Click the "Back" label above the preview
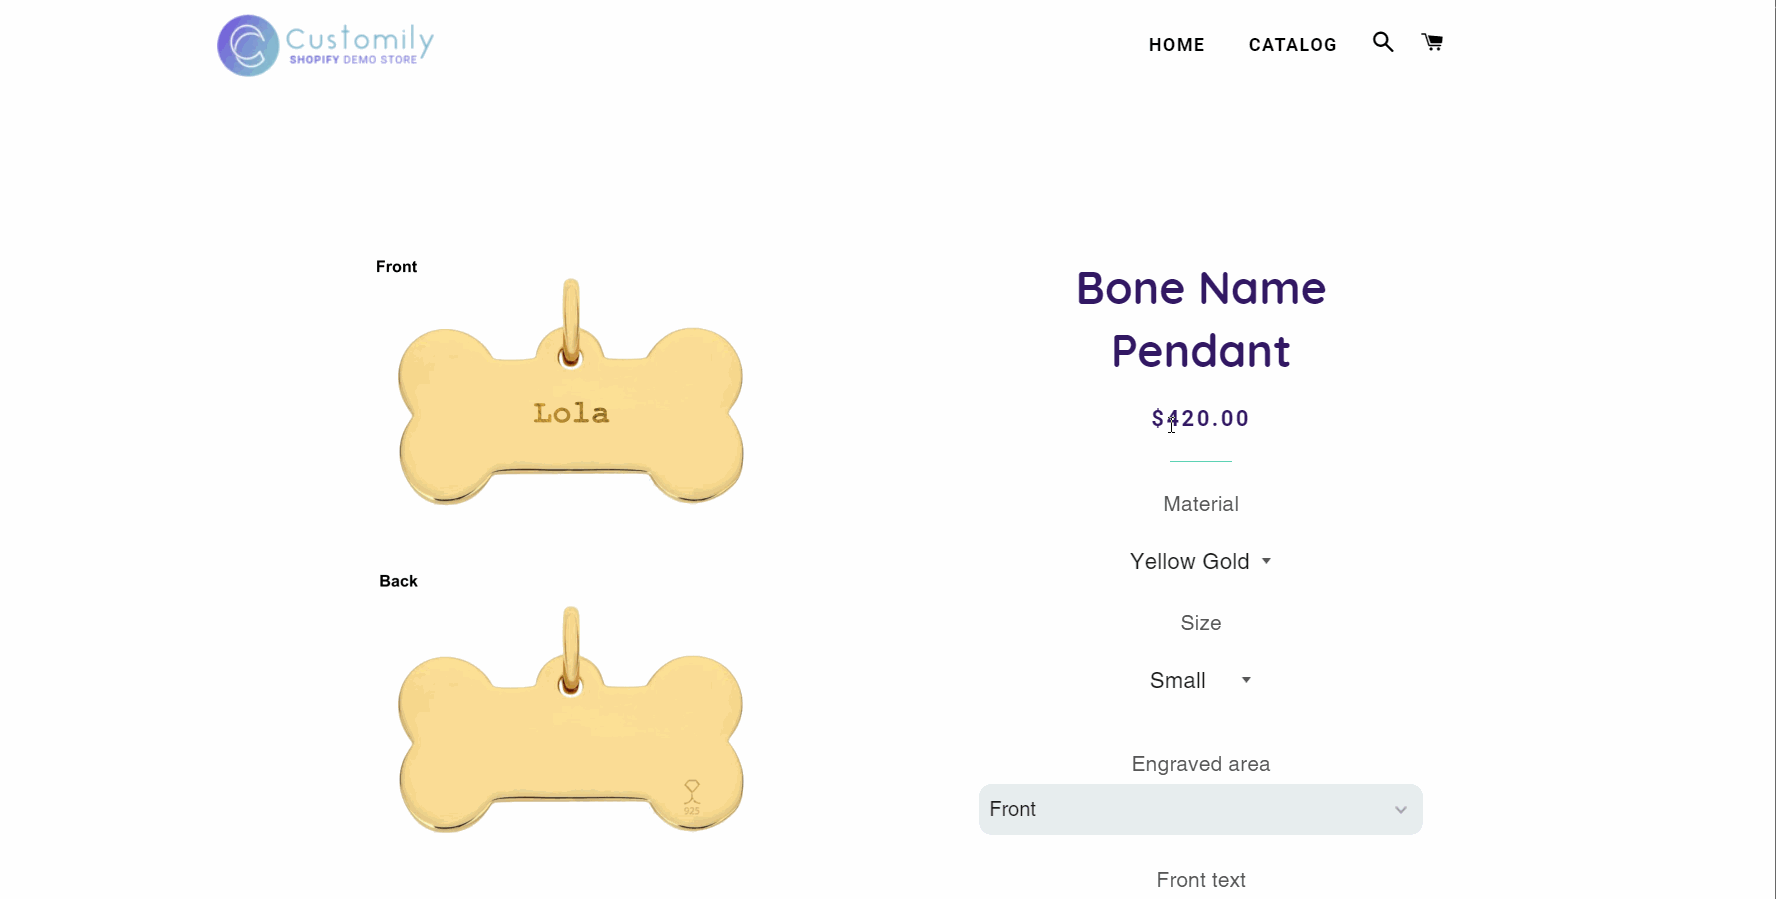This screenshot has height=899, width=1776. [398, 581]
